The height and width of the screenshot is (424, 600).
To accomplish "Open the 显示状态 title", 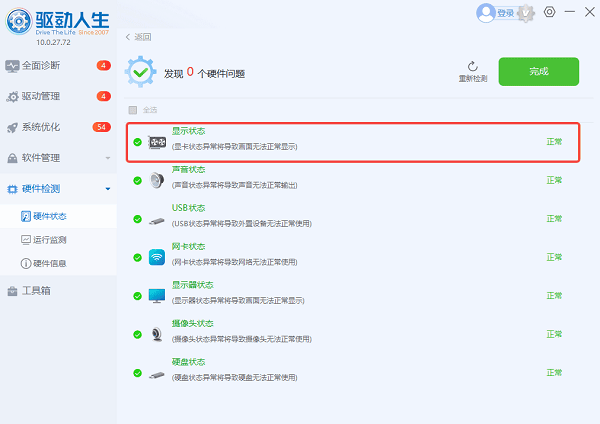I will pyautogui.click(x=188, y=131).
